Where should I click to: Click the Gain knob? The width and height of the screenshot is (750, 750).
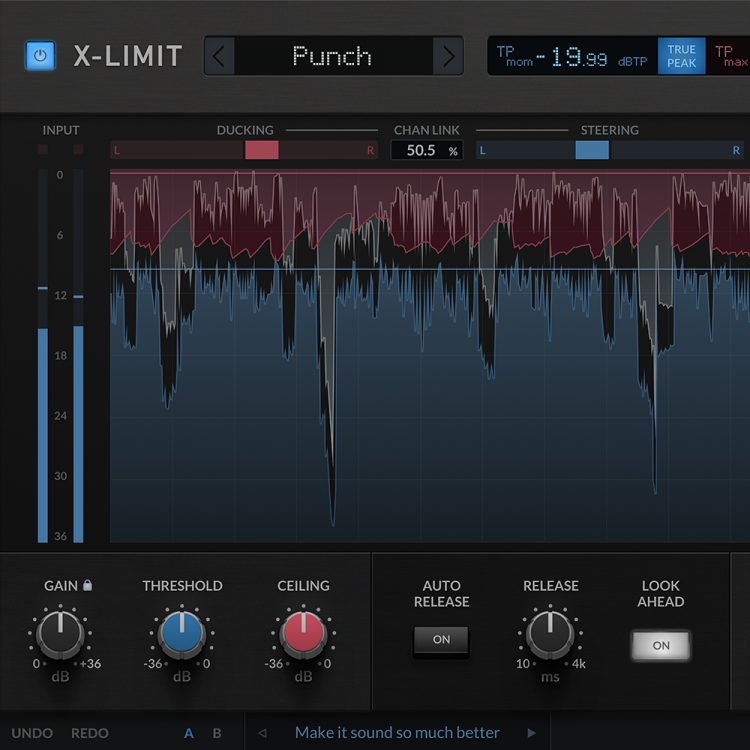[x=61, y=634]
